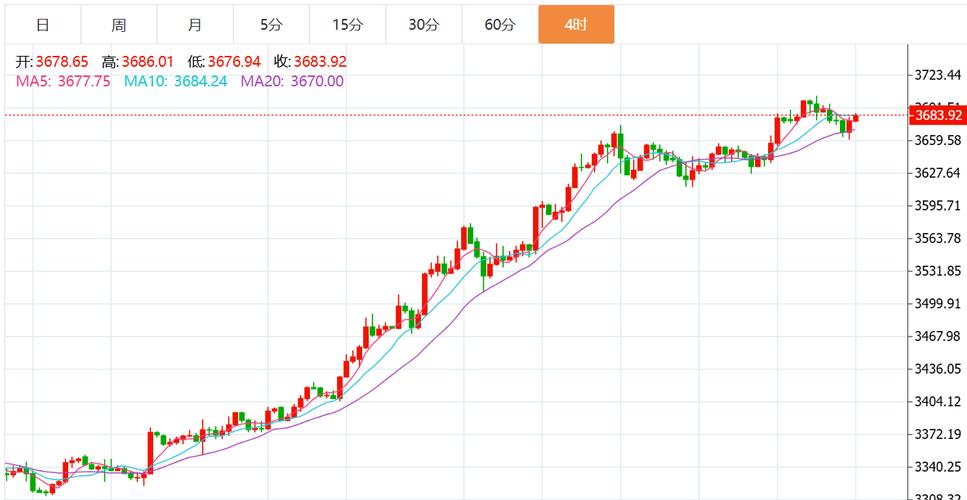Click the 3467.98 price axis label

pos(937,336)
